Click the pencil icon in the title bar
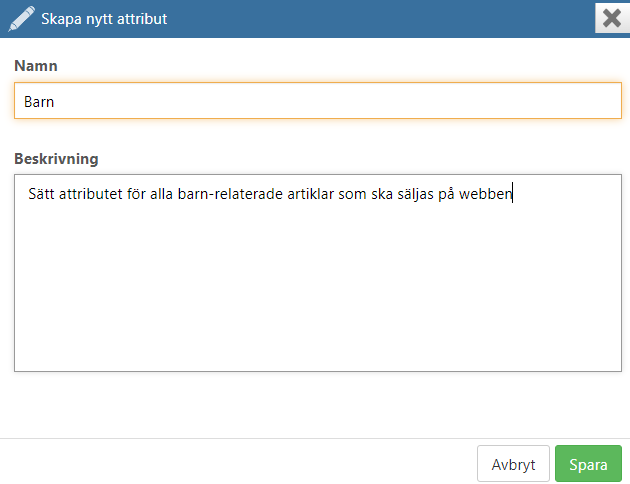The height and width of the screenshot is (484, 630). pyautogui.click(x=21, y=18)
